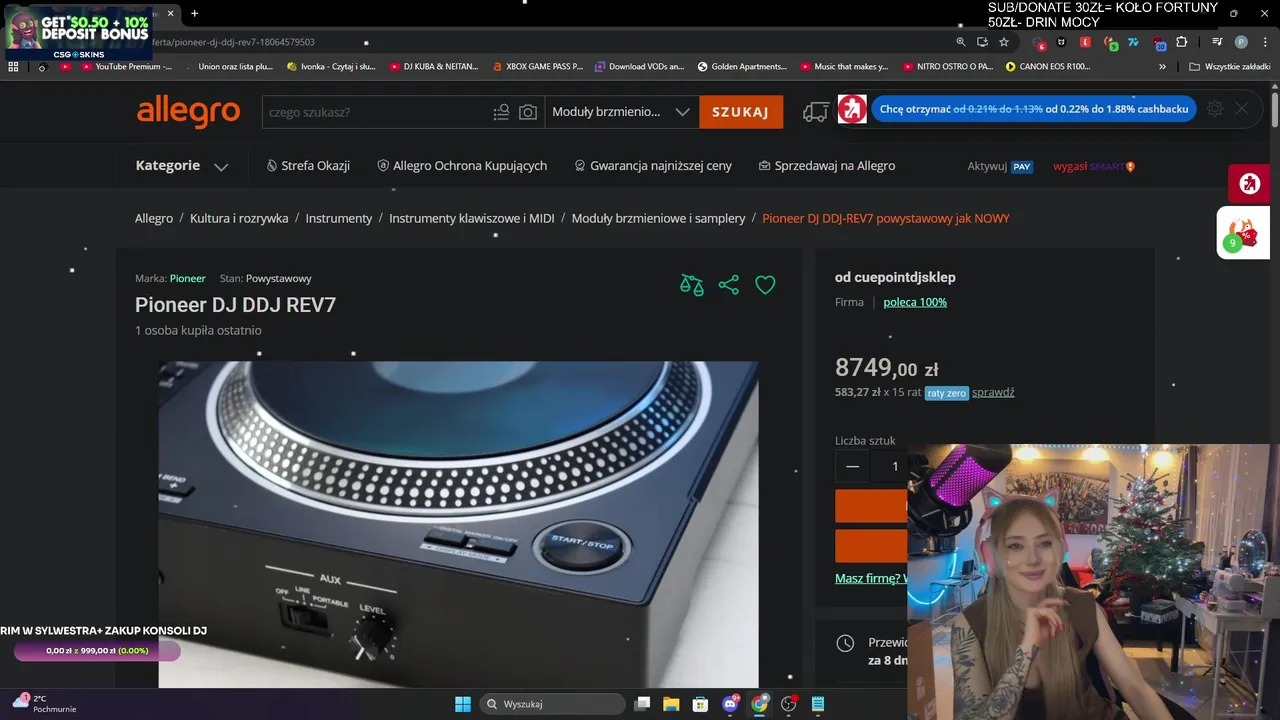Click the Chrome address bar URL
The image size is (1280, 720).
point(235,42)
